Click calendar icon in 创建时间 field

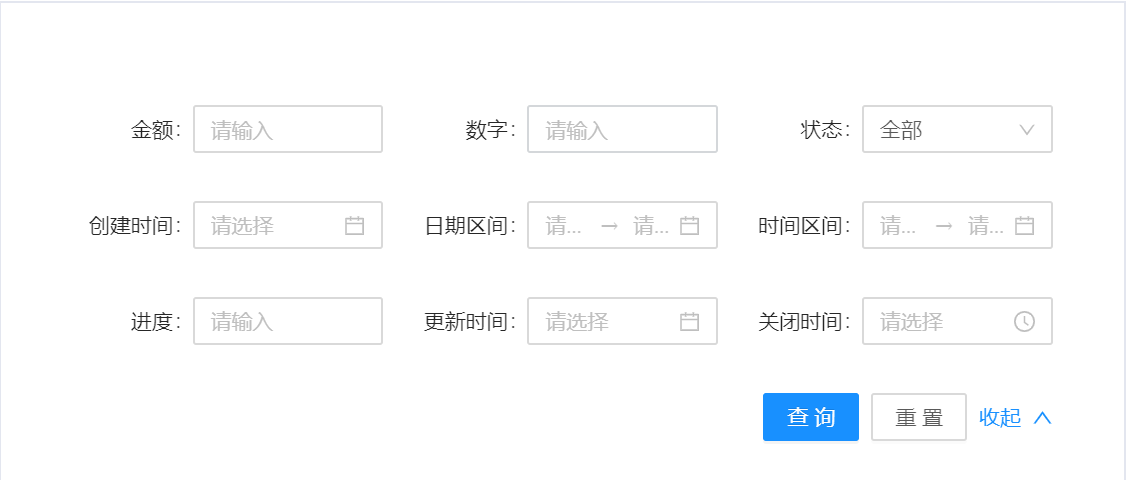click(355, 225)
